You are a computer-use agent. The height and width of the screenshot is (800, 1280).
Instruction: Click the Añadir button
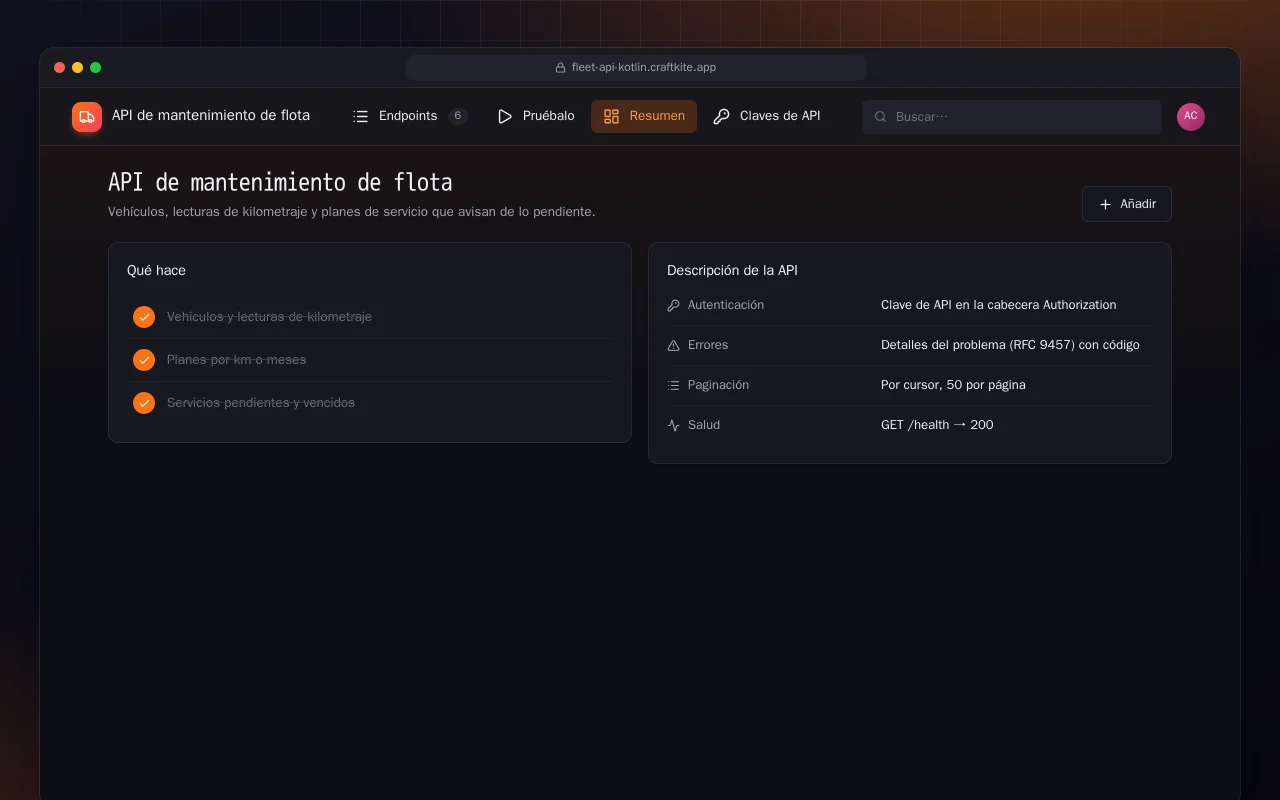1127,204
